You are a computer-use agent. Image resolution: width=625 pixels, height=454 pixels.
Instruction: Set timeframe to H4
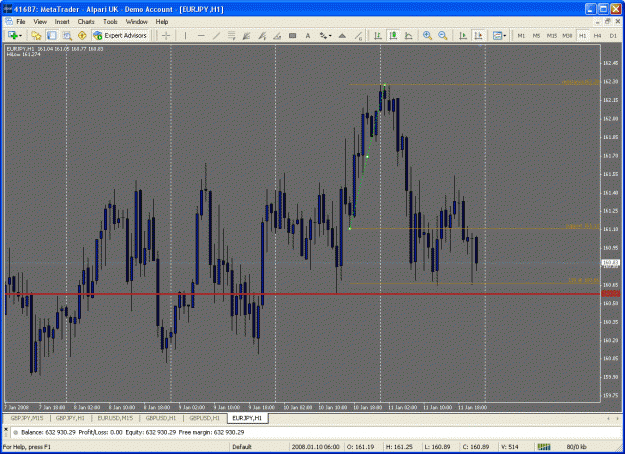click(x=597, y=35)
